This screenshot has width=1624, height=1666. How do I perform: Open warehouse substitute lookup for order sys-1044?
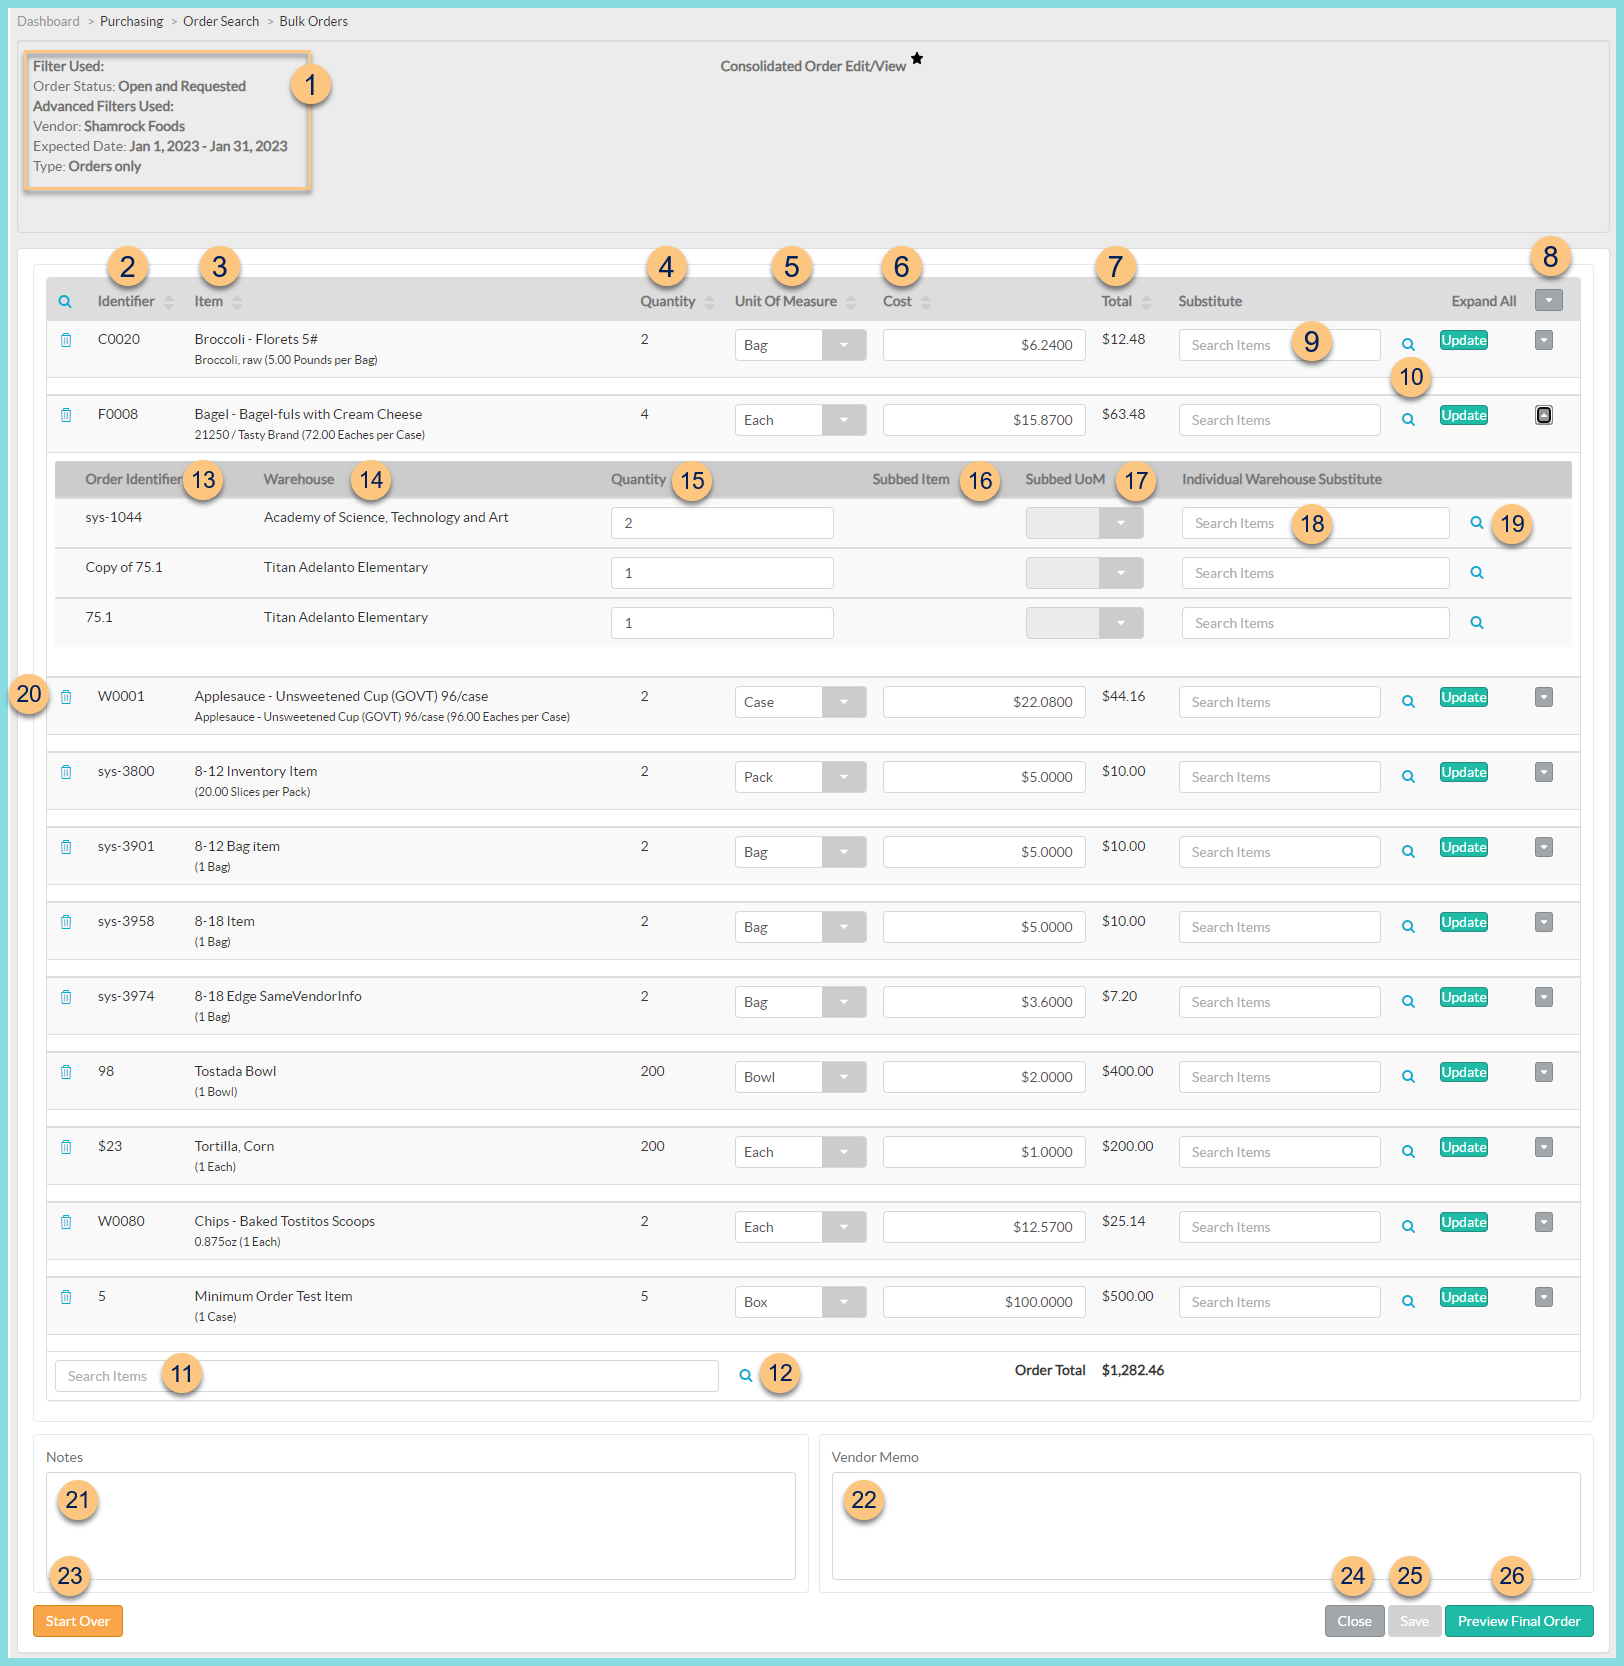pos(1477,522)
